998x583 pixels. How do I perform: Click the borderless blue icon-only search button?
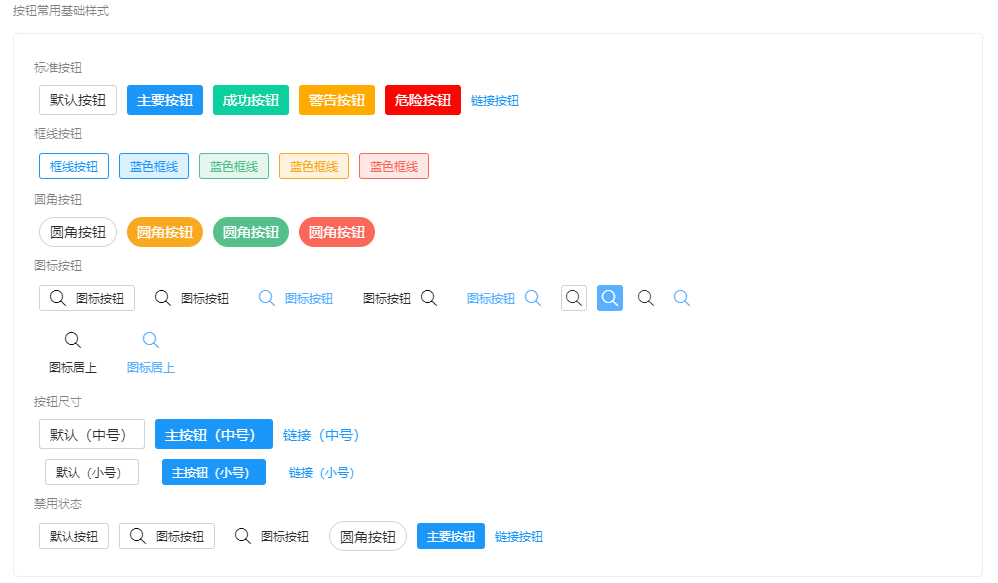681,298
